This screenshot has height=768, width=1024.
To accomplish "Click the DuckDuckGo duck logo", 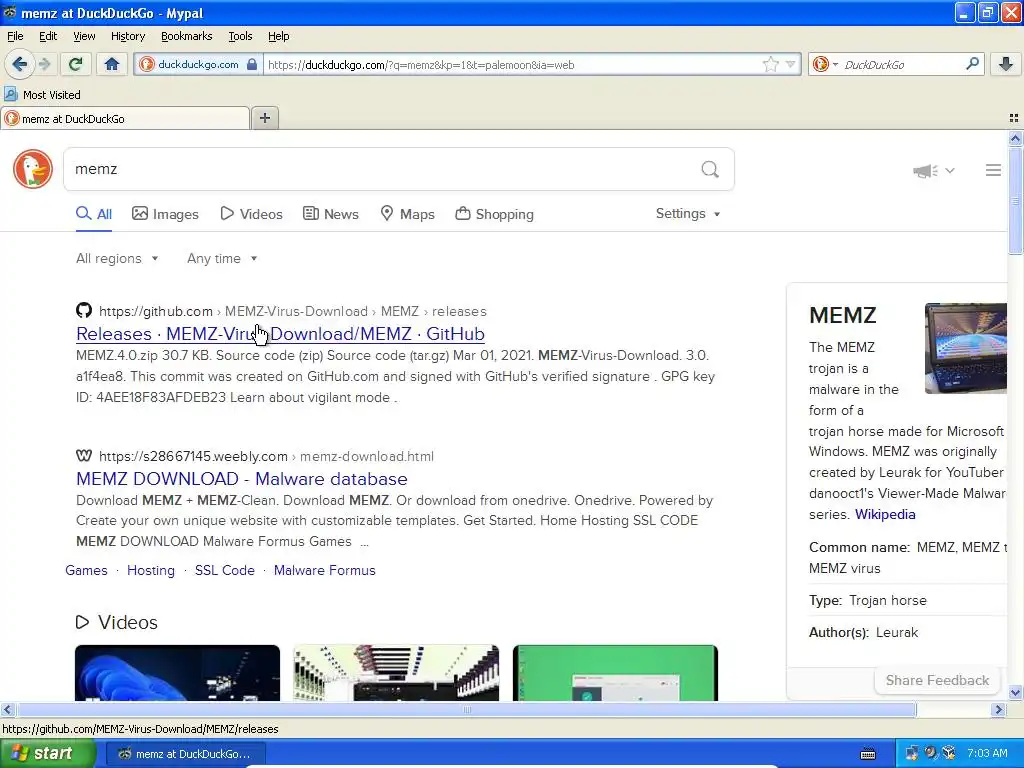I will click(33, 169).
